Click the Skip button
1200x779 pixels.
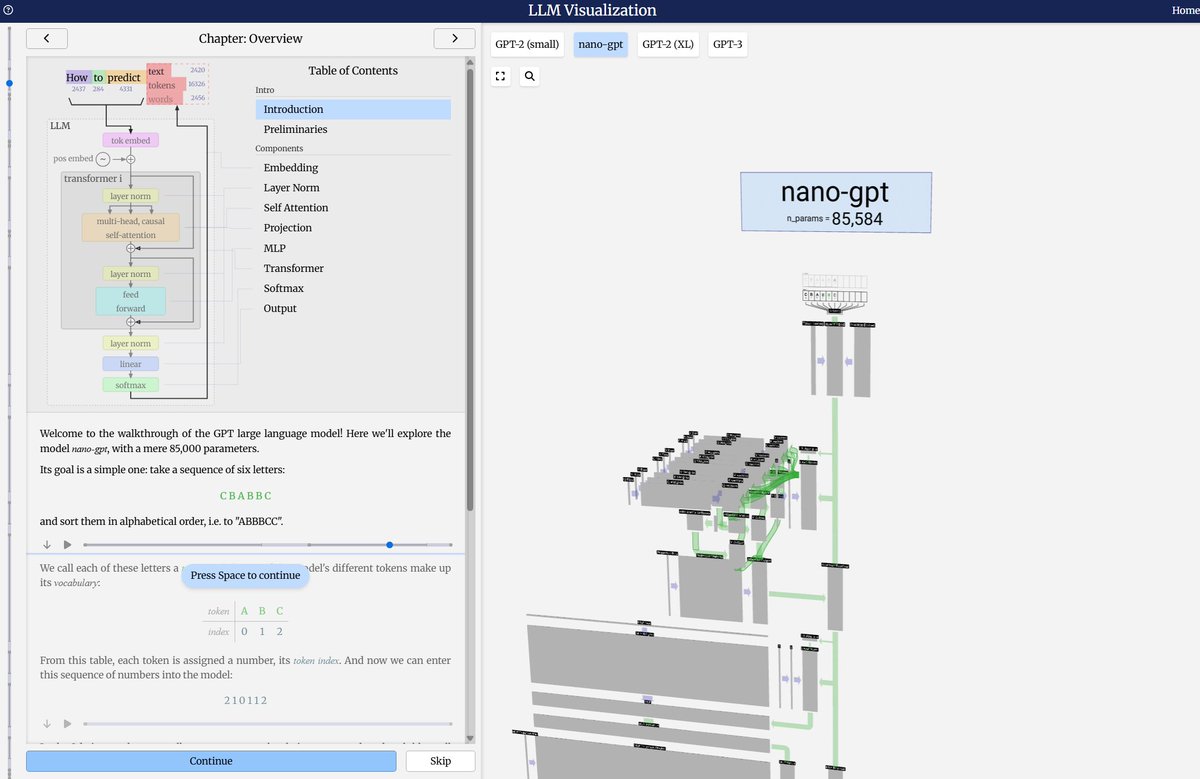(440, 761)
